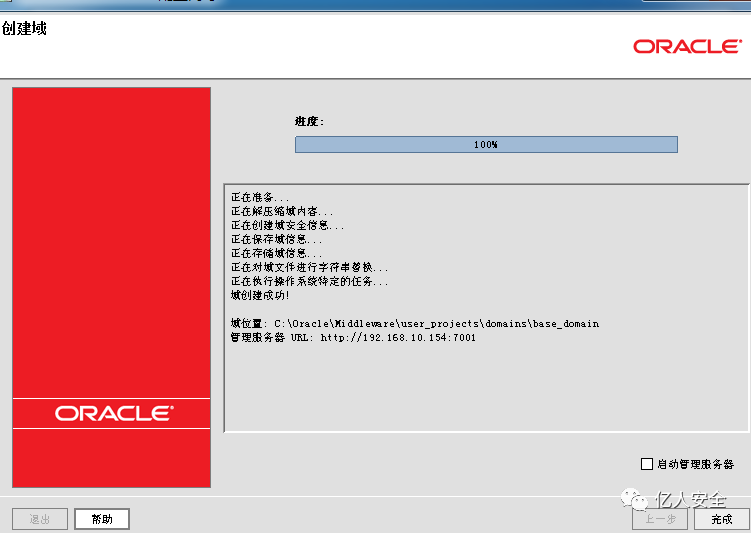751x533 pixels.
Task: Select the 正在存储域信息... log line
Action: tap(276, 253)
